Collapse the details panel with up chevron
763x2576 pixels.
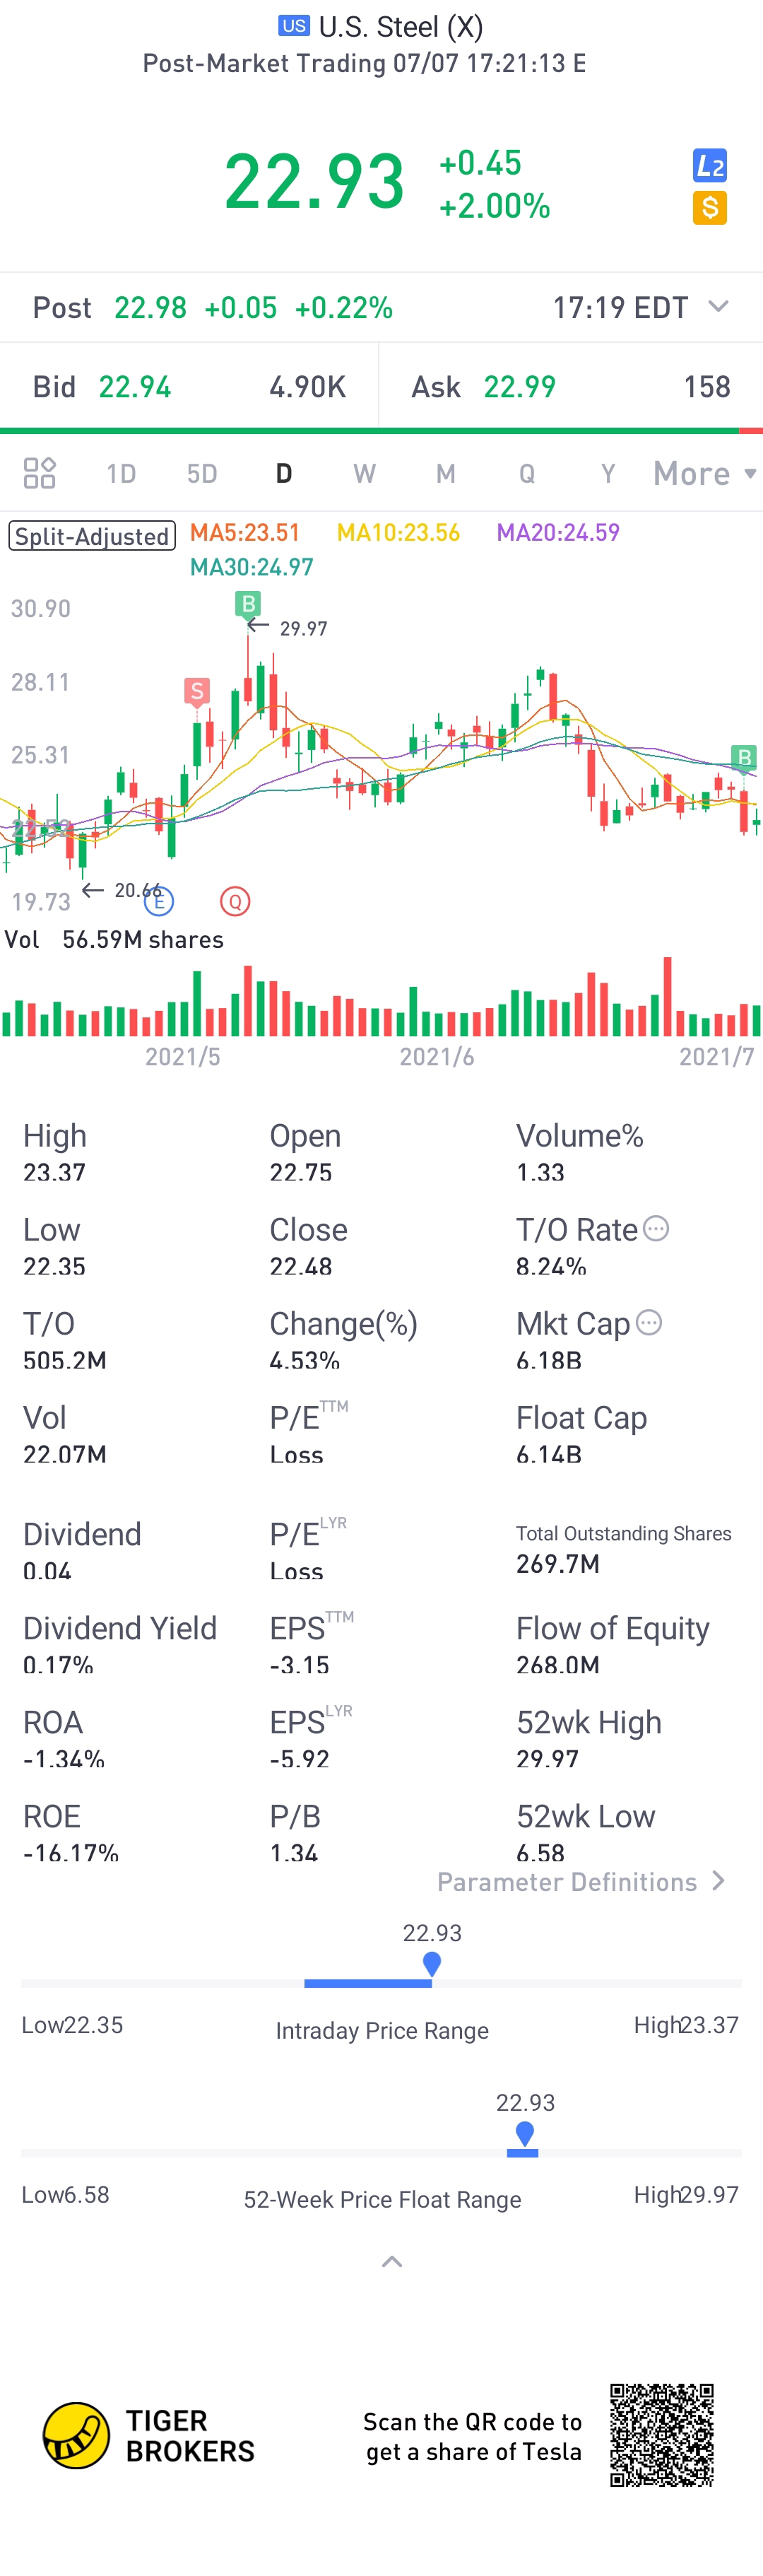(x=392, y=2261)
